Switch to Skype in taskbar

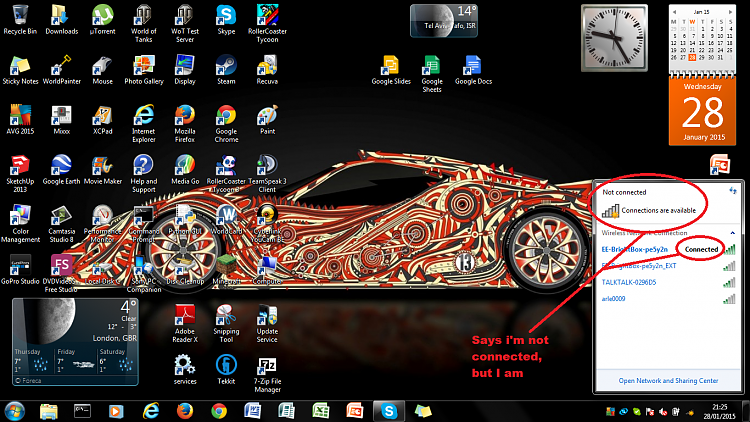[x=388, y=411]
